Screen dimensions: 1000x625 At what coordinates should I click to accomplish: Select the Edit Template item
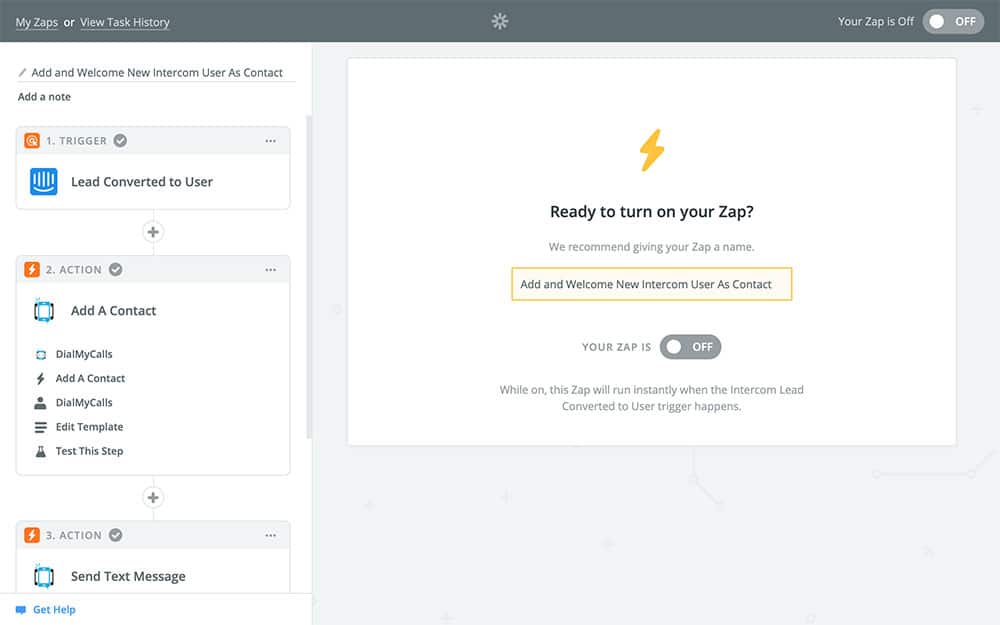(x=89, y=427)
